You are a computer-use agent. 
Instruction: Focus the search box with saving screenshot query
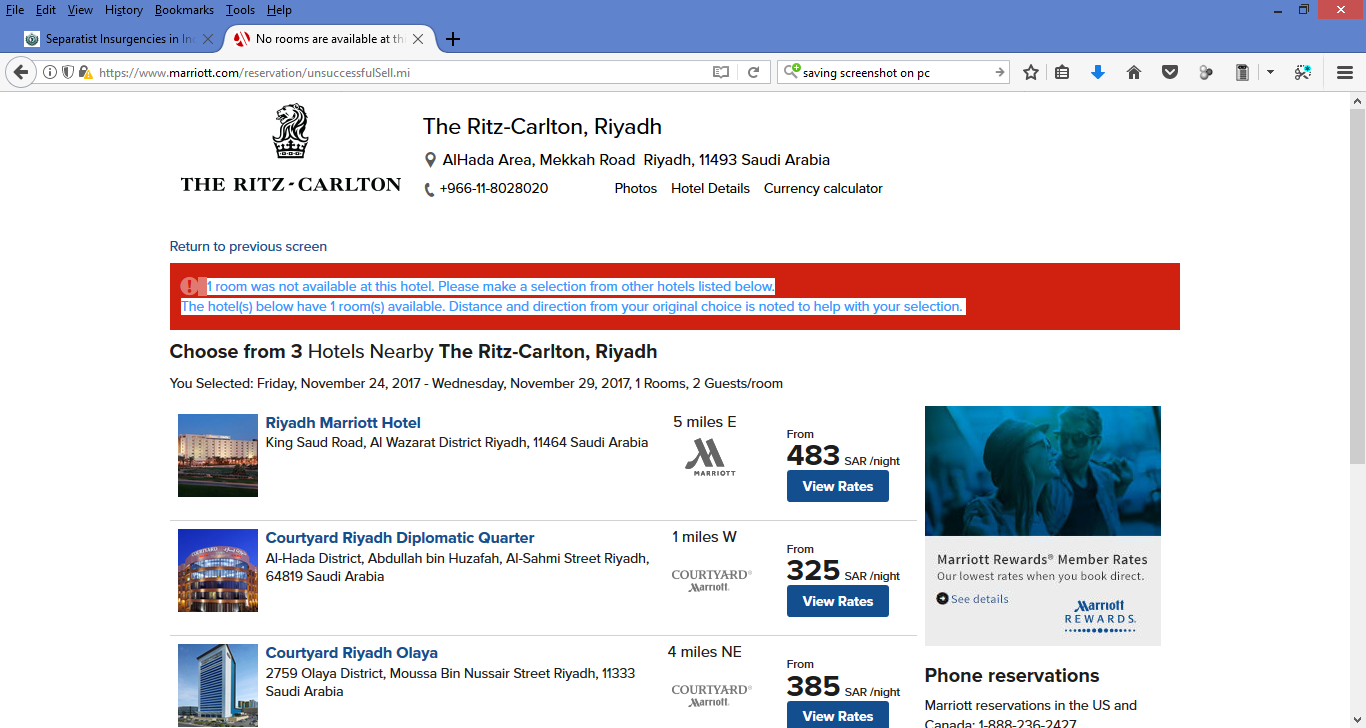895,72
